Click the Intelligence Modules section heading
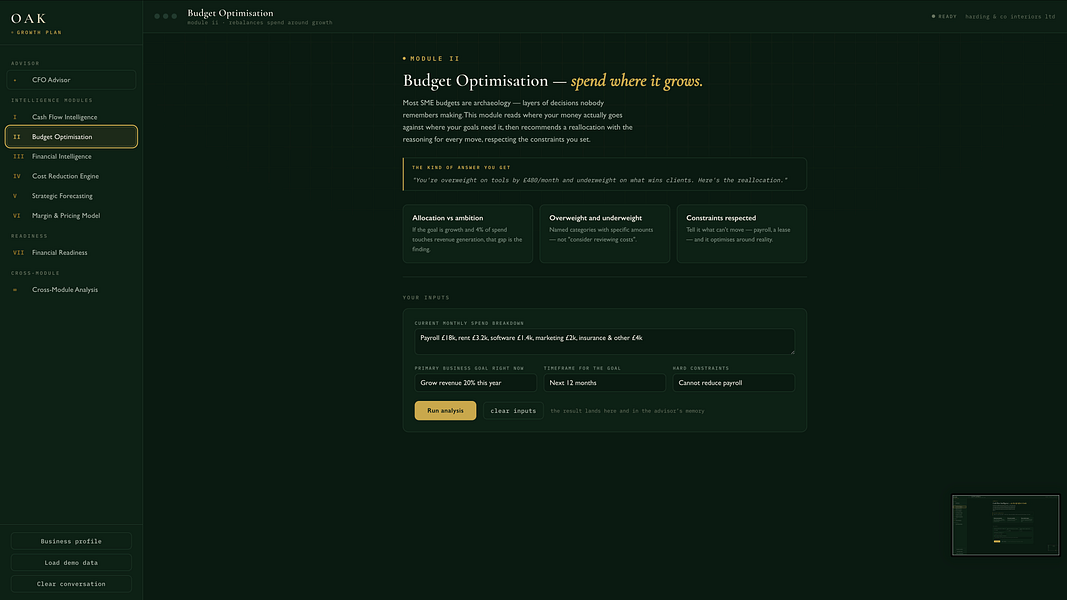This screenshot has width=1067, height=600. click(52, 100)
